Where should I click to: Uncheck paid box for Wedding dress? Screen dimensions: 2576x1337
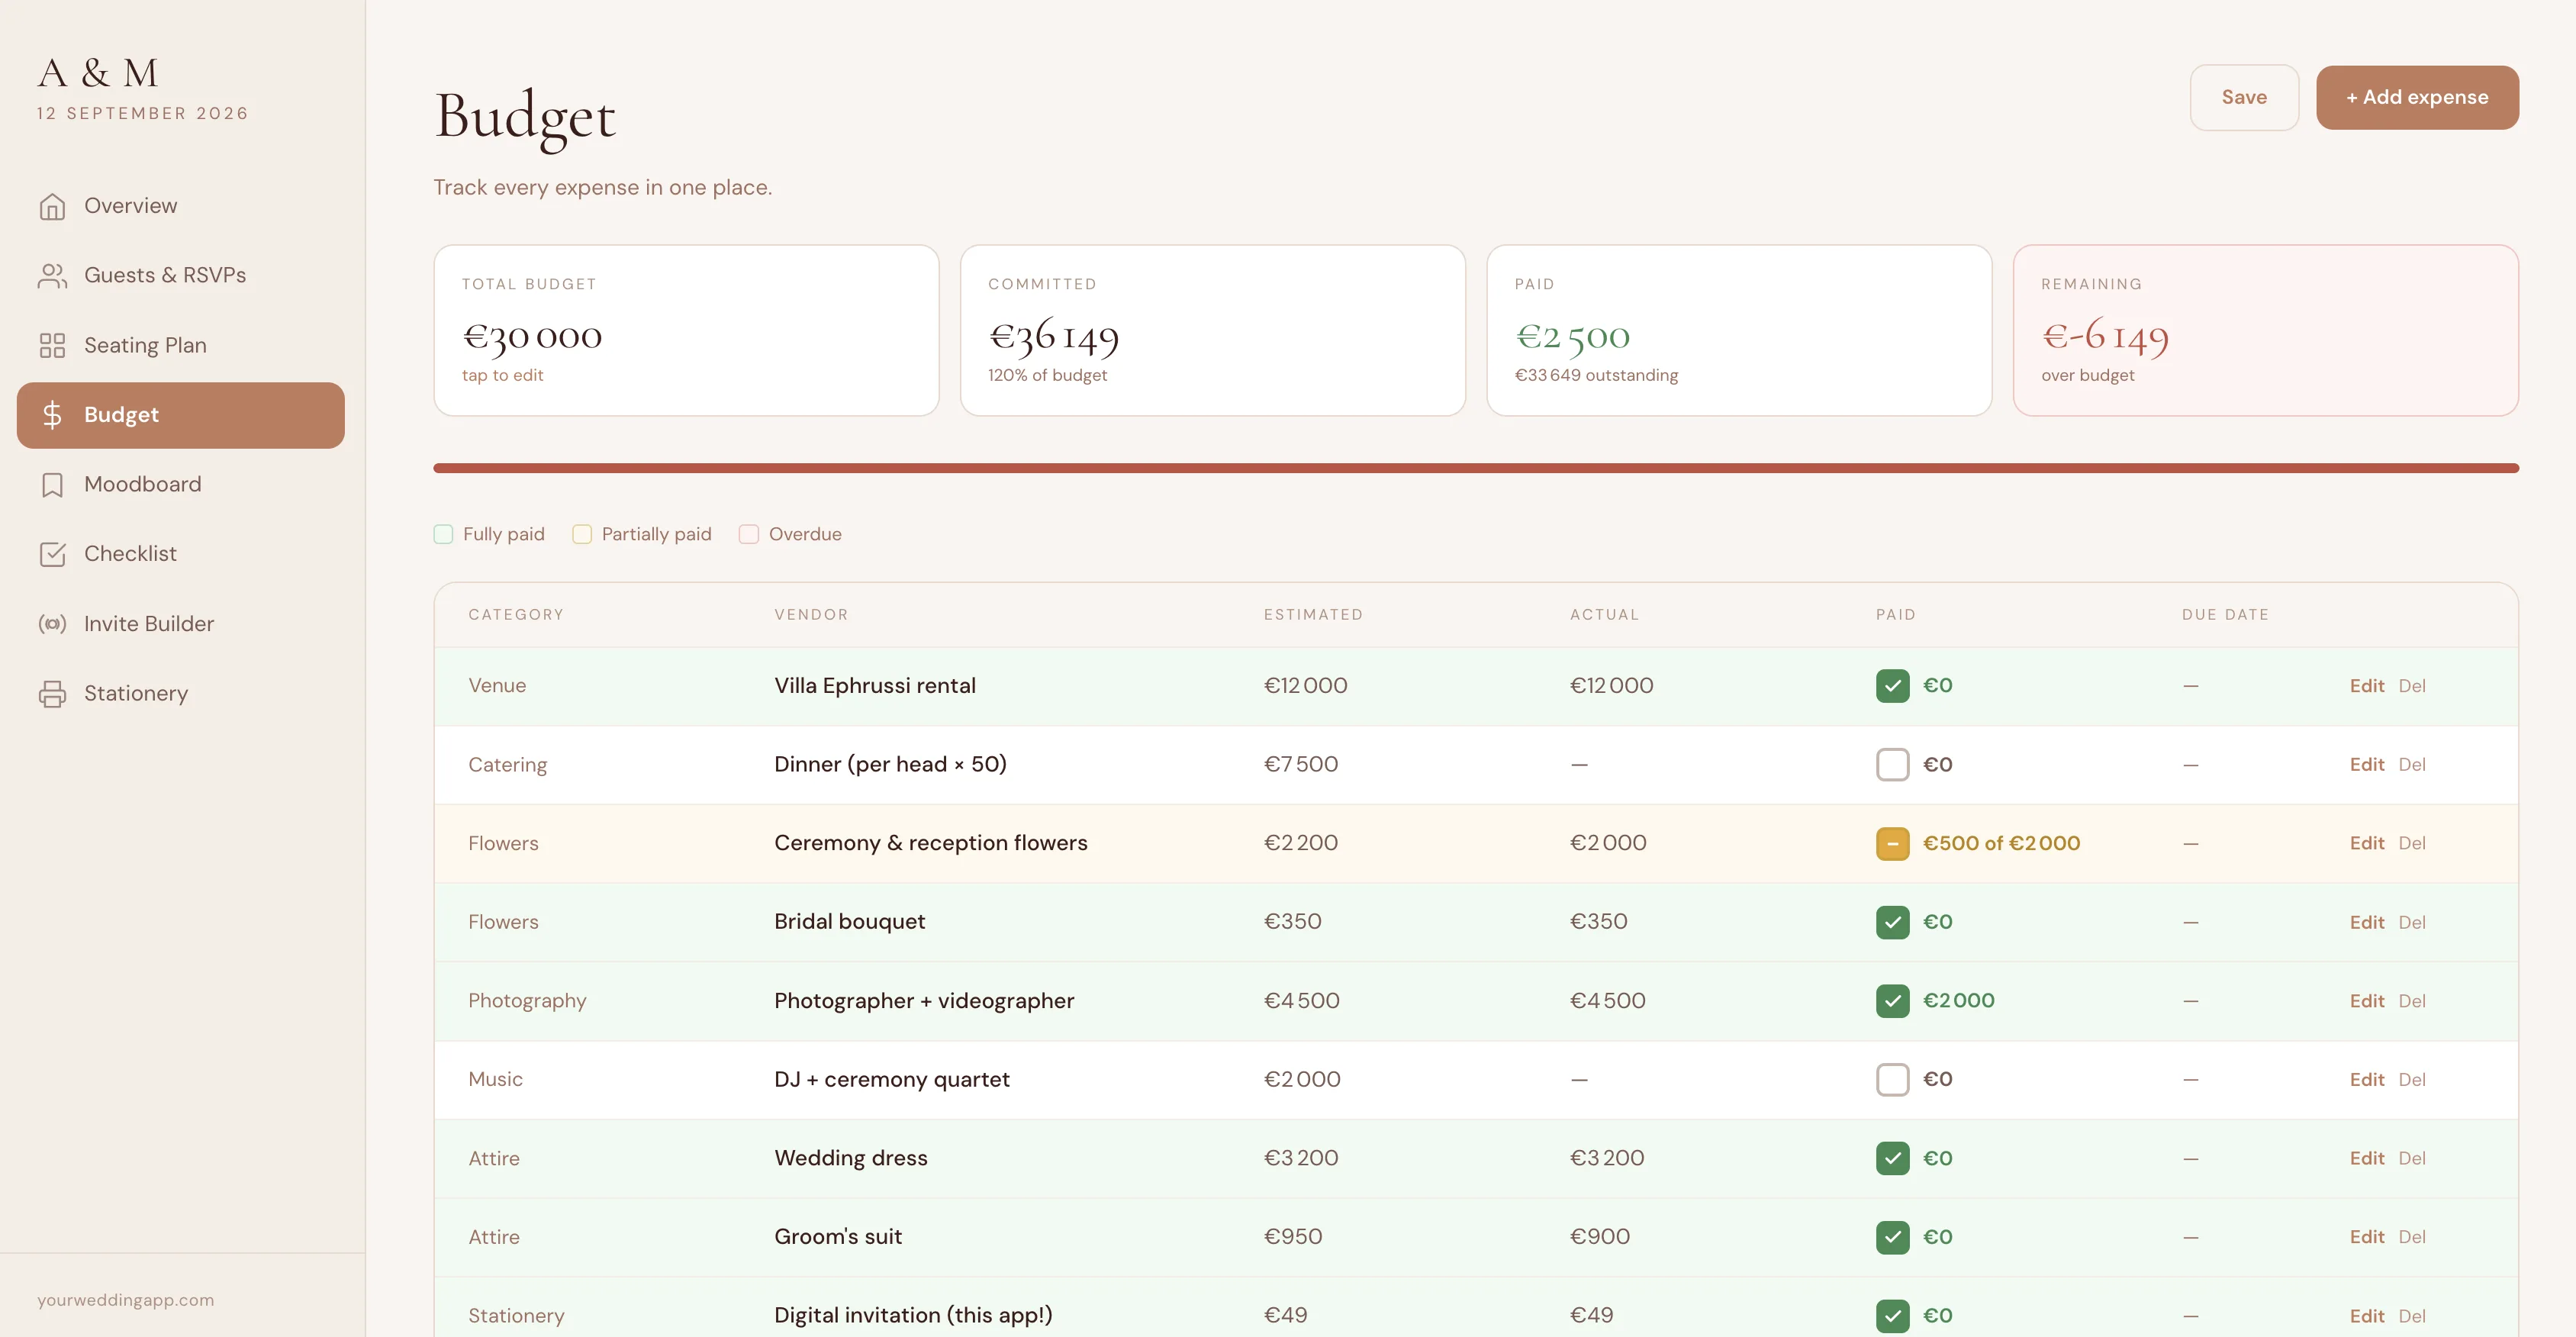[x=1892, y=1159]
